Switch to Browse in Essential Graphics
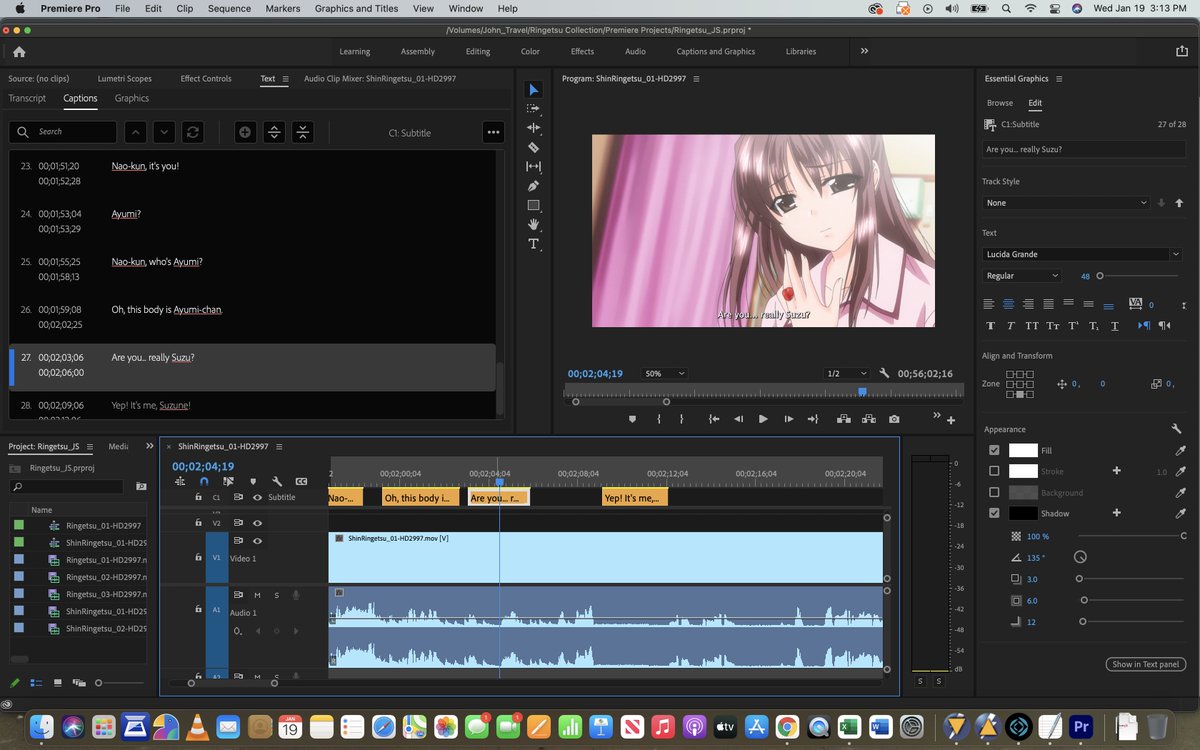Screen dimensions: 1200x750 (1000, 103)
